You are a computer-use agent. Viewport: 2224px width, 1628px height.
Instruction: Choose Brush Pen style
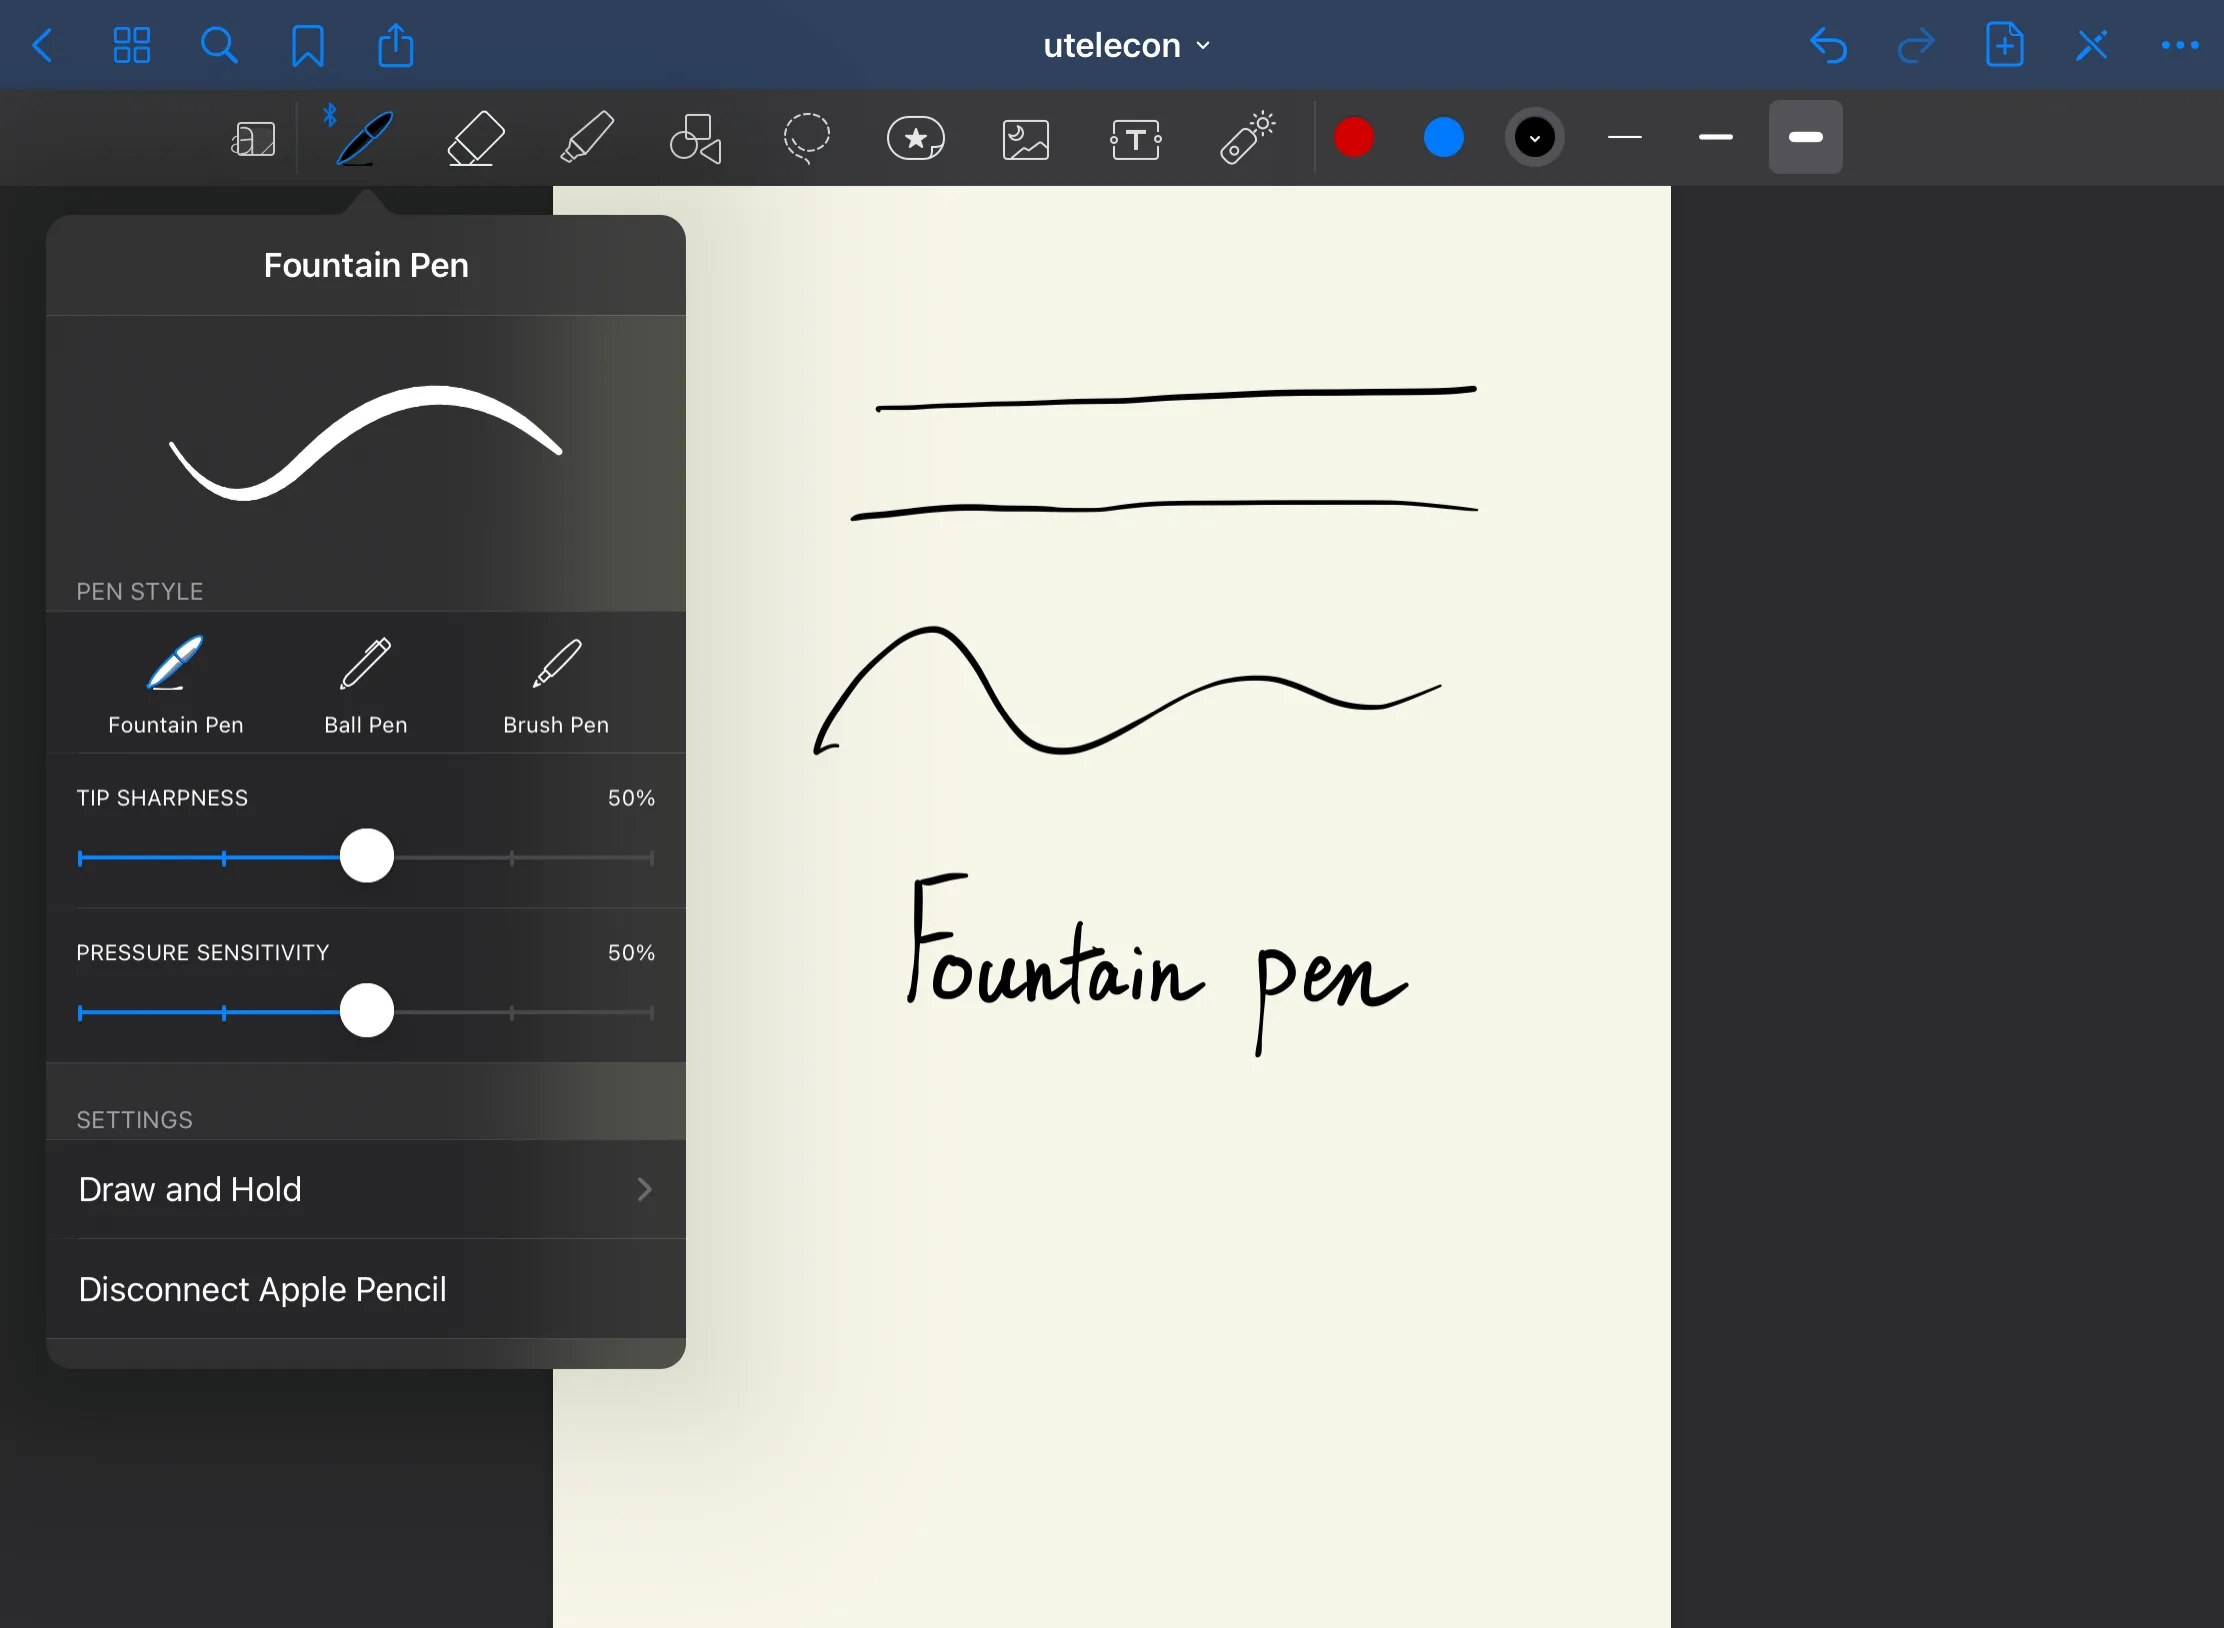pyautogui.click(x=556, y=685)
